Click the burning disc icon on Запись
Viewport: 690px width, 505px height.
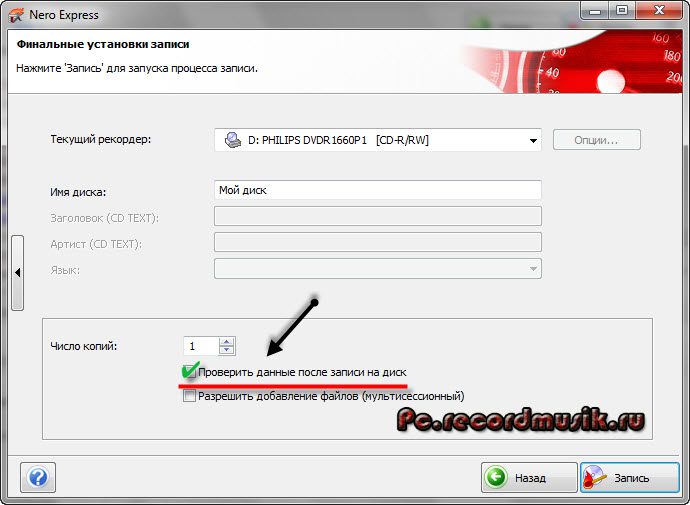tap(595, 477)
